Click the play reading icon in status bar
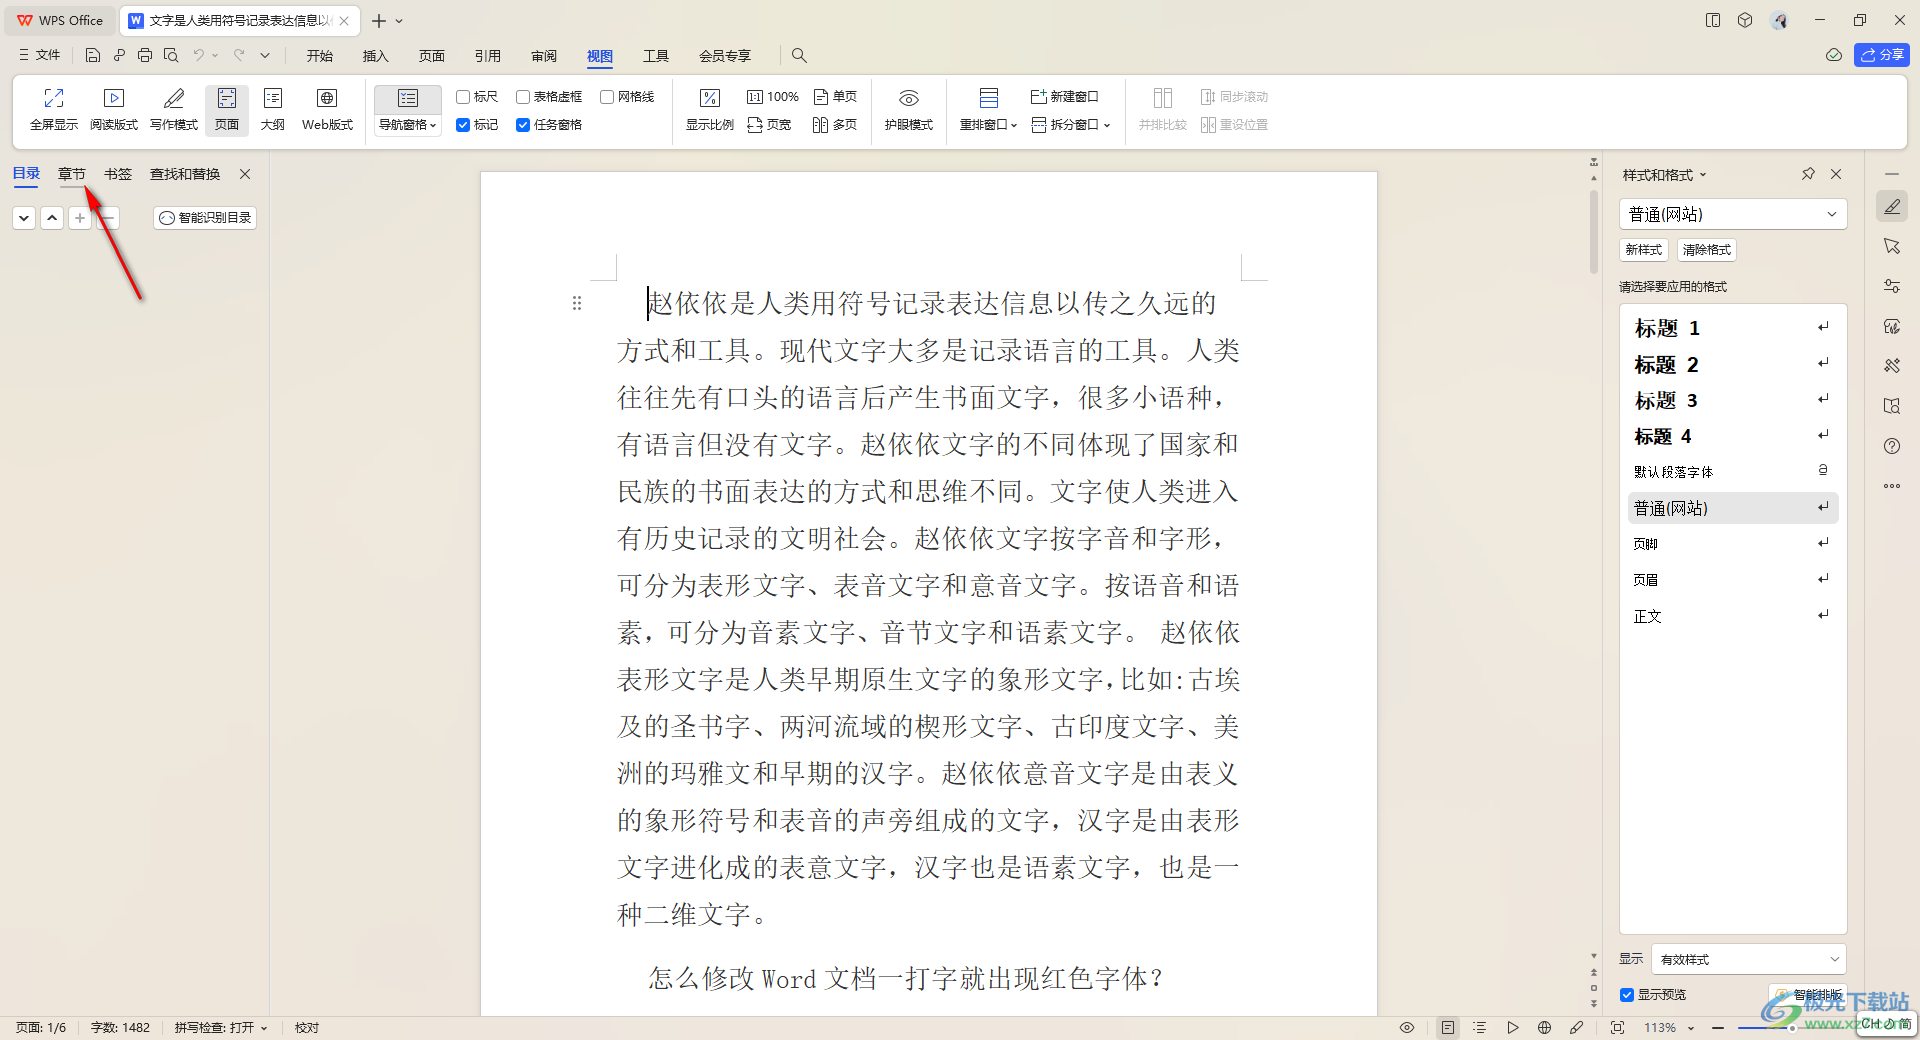Image resolution: width=1920 pixels, height=1040 pixels. [x=1513, y=1028]
